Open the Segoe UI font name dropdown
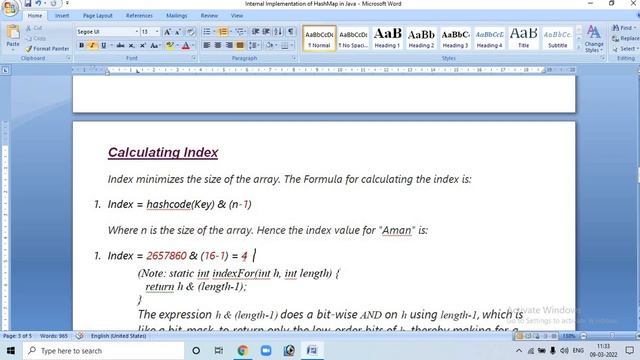This screenshot has height=360, width=640. [x=137, y=32]
